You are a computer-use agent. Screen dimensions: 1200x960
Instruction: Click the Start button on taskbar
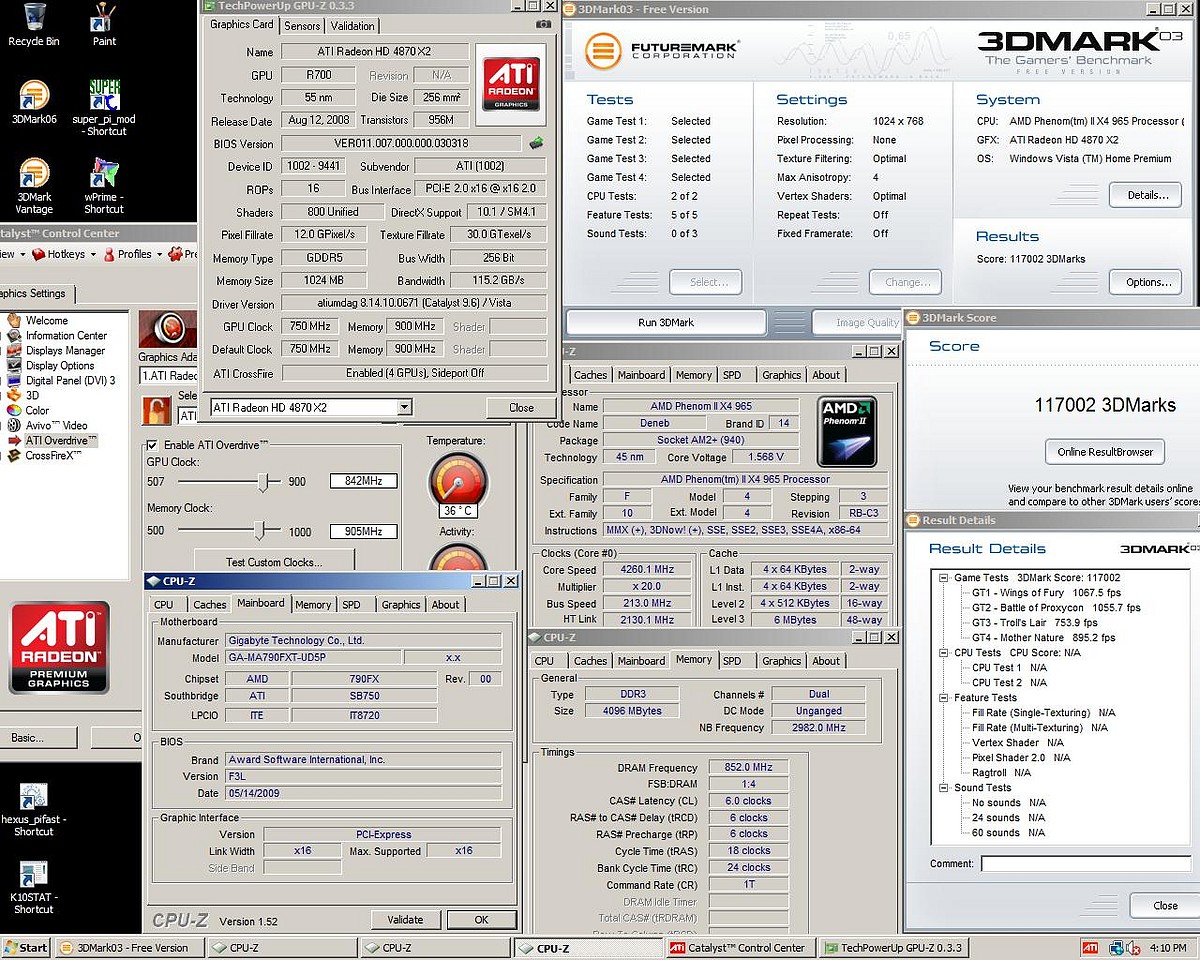pos(26,947)
